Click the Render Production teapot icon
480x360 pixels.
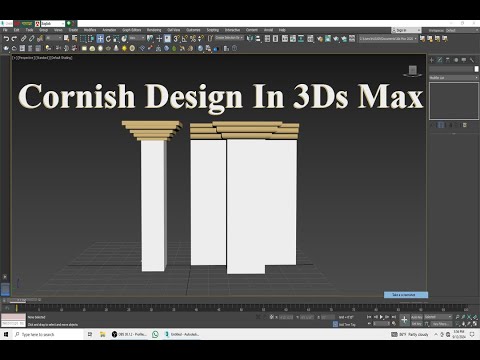click(336, 39)
